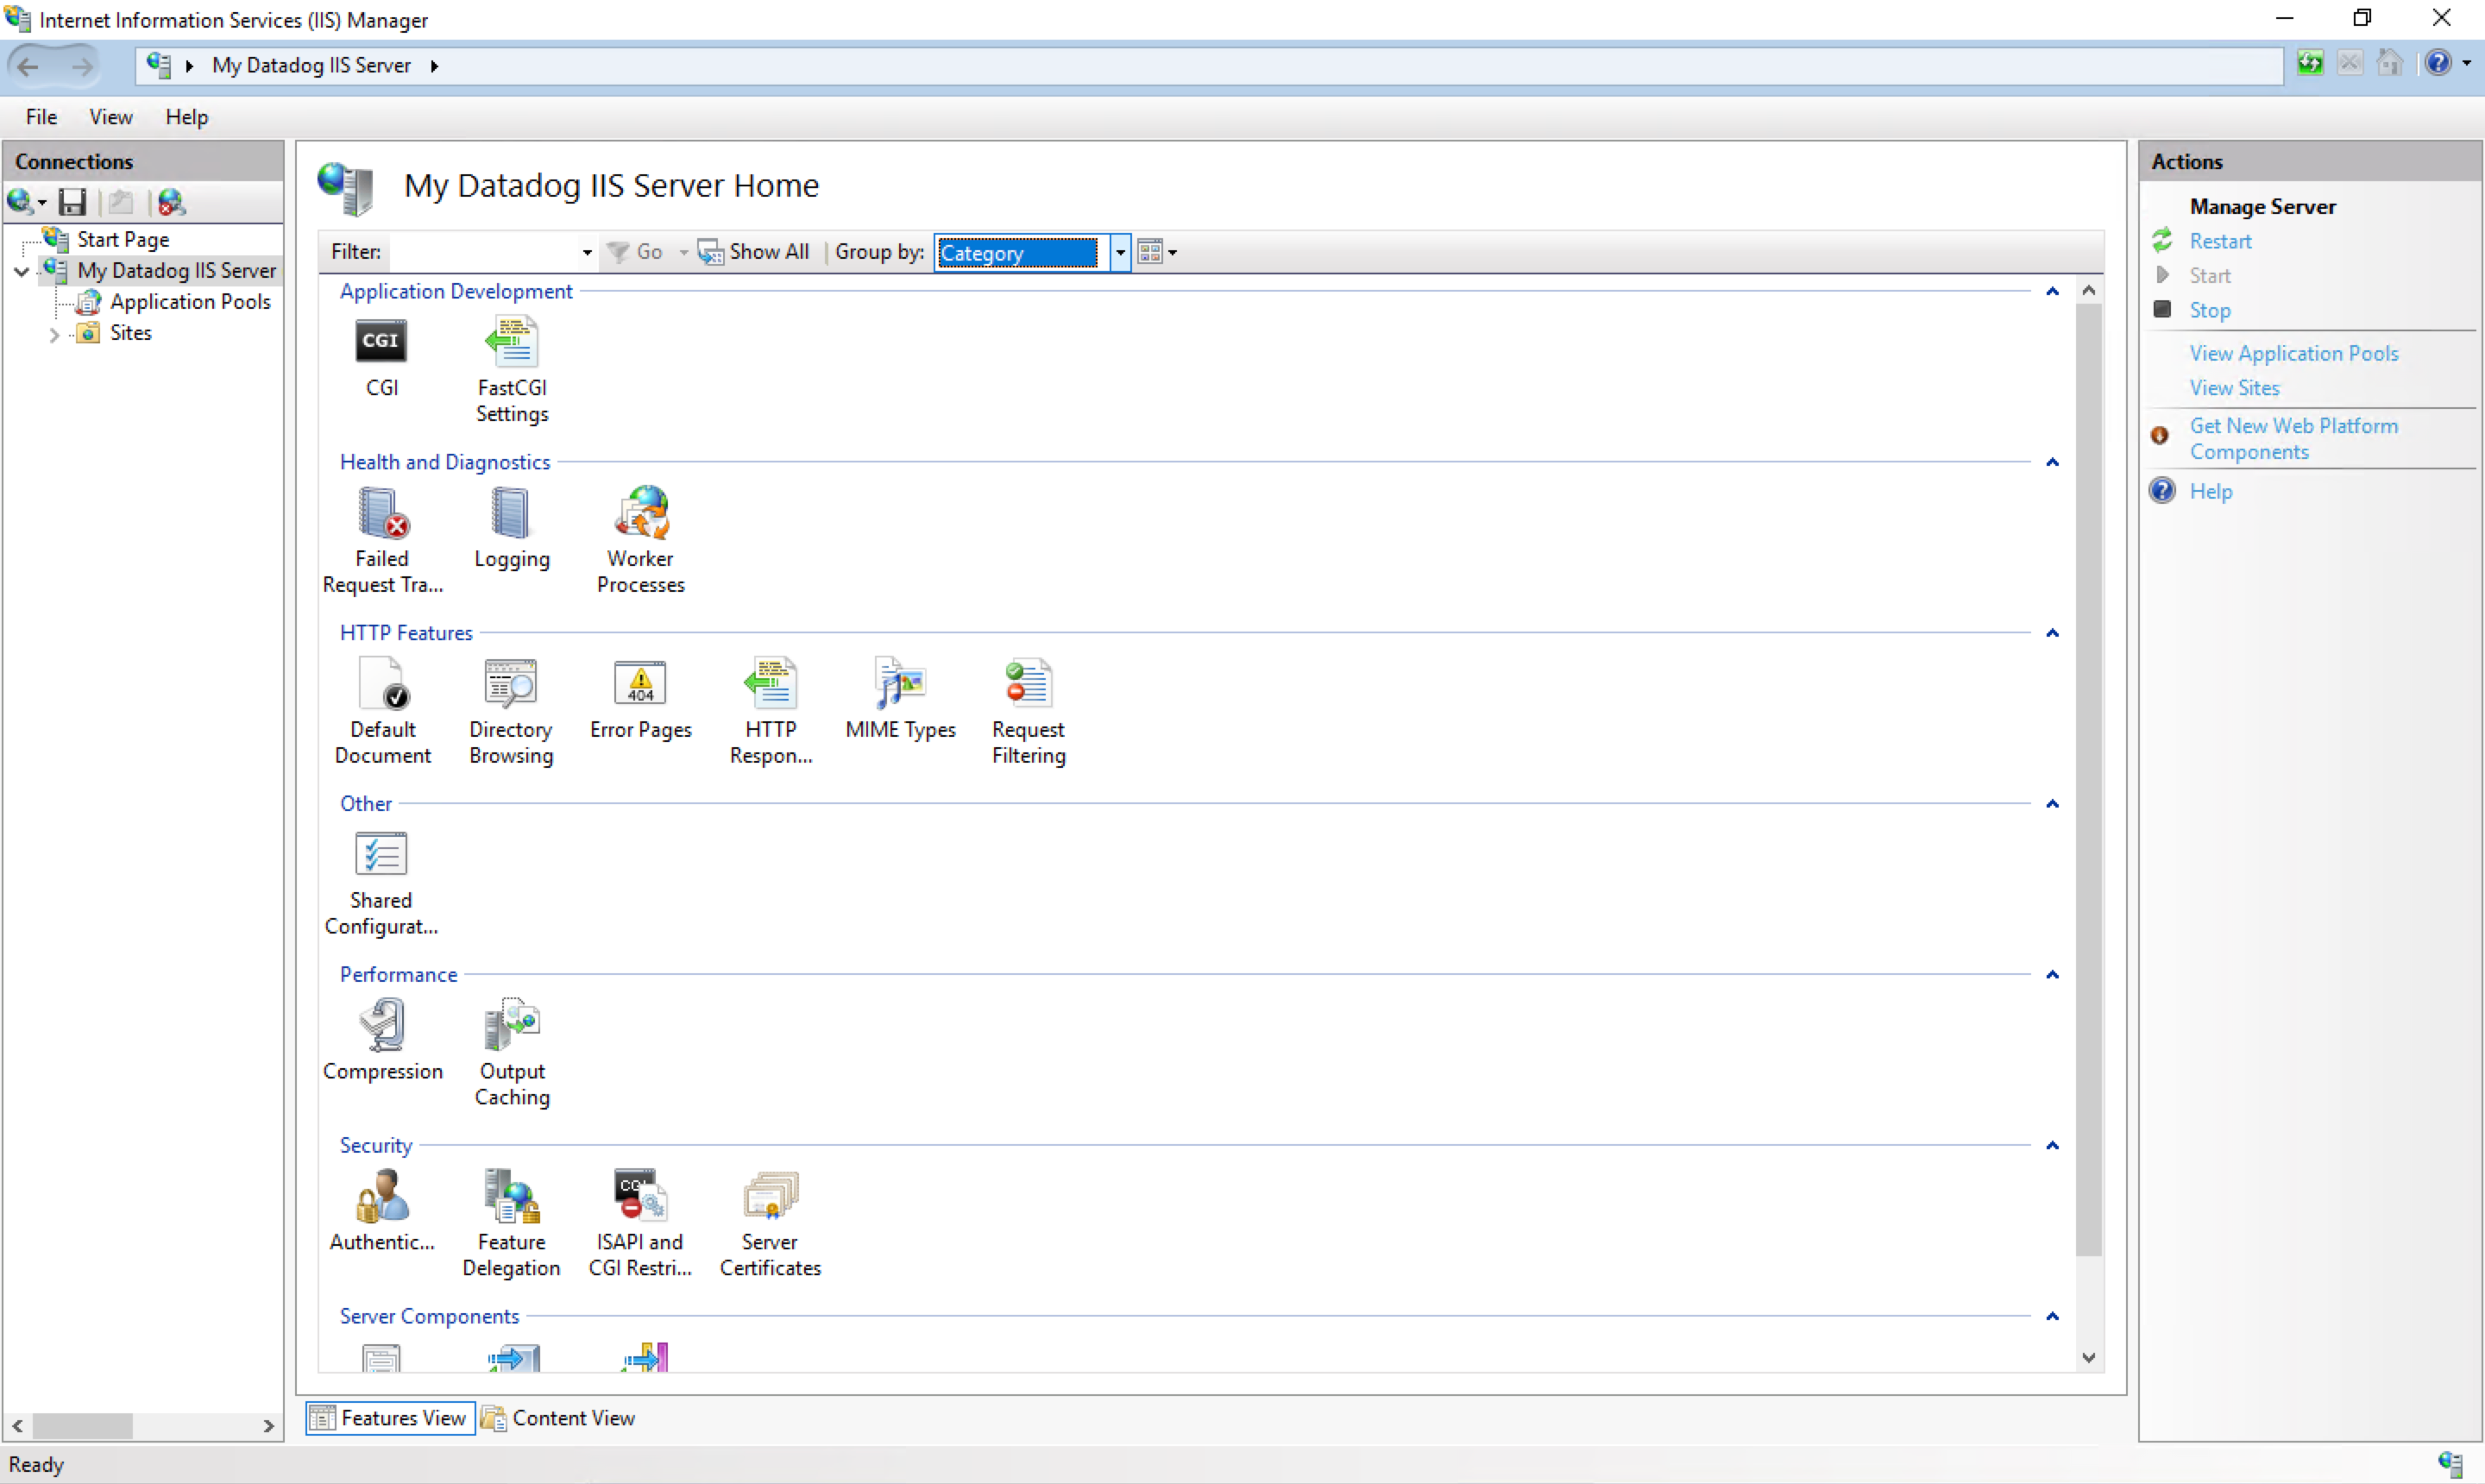Open the View menu

110,117
